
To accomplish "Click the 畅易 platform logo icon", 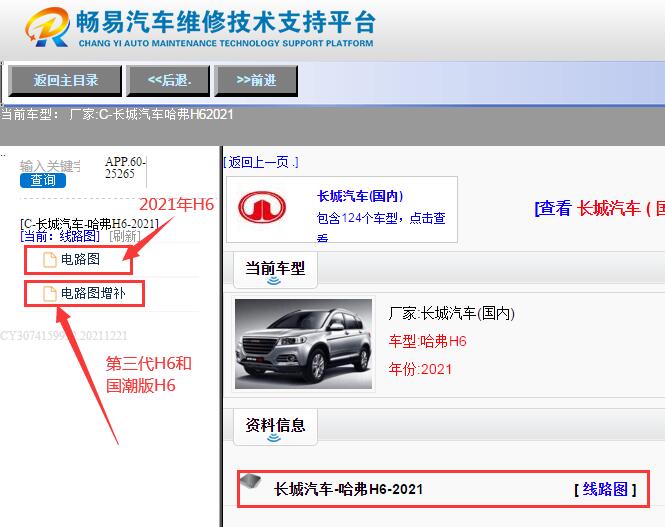I will [48, 27].
